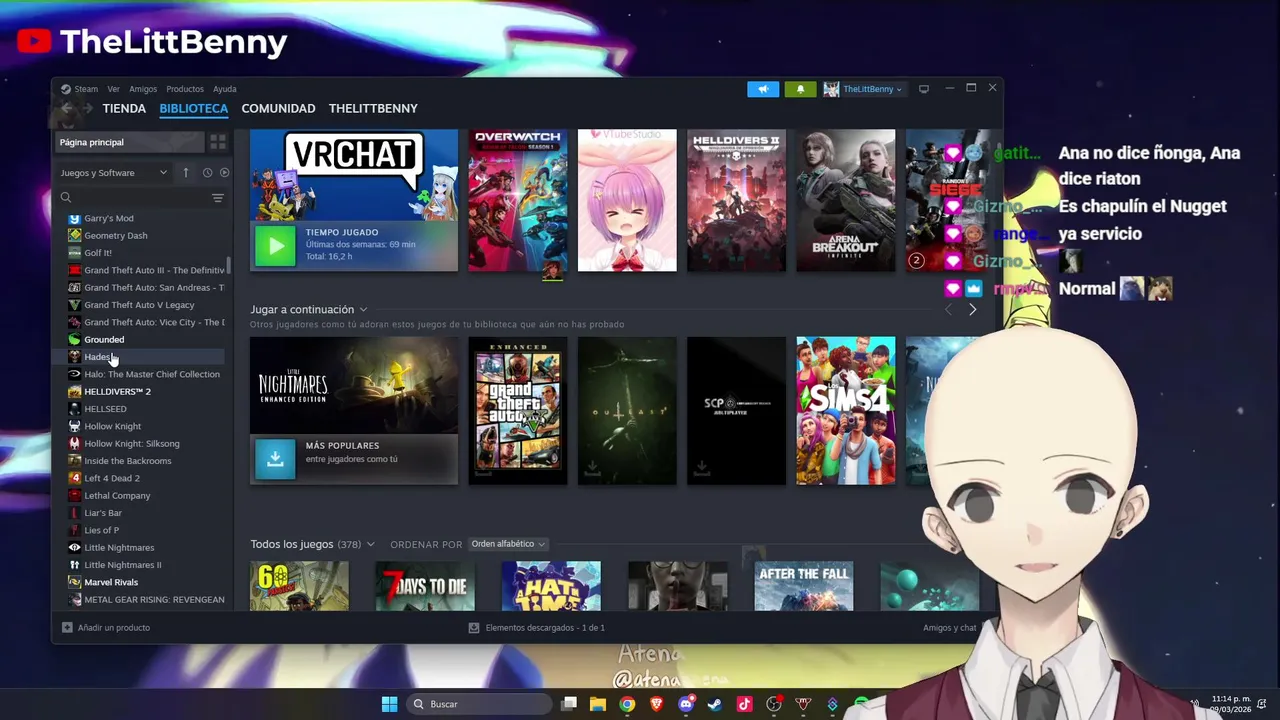1280x720 pixels.
Task: Open the Overwatch game cover
Action: (x=518, y=200)
